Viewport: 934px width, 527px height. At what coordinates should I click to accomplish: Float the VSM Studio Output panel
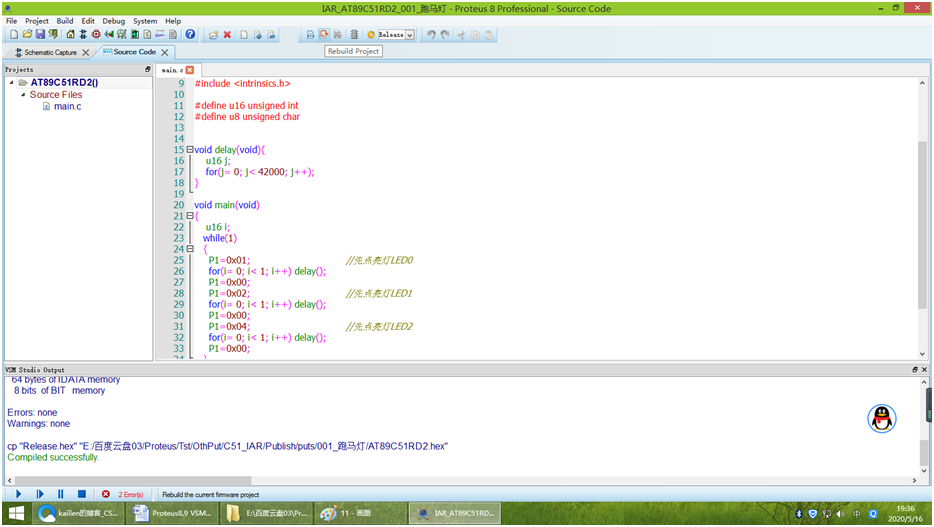[915, 369]
